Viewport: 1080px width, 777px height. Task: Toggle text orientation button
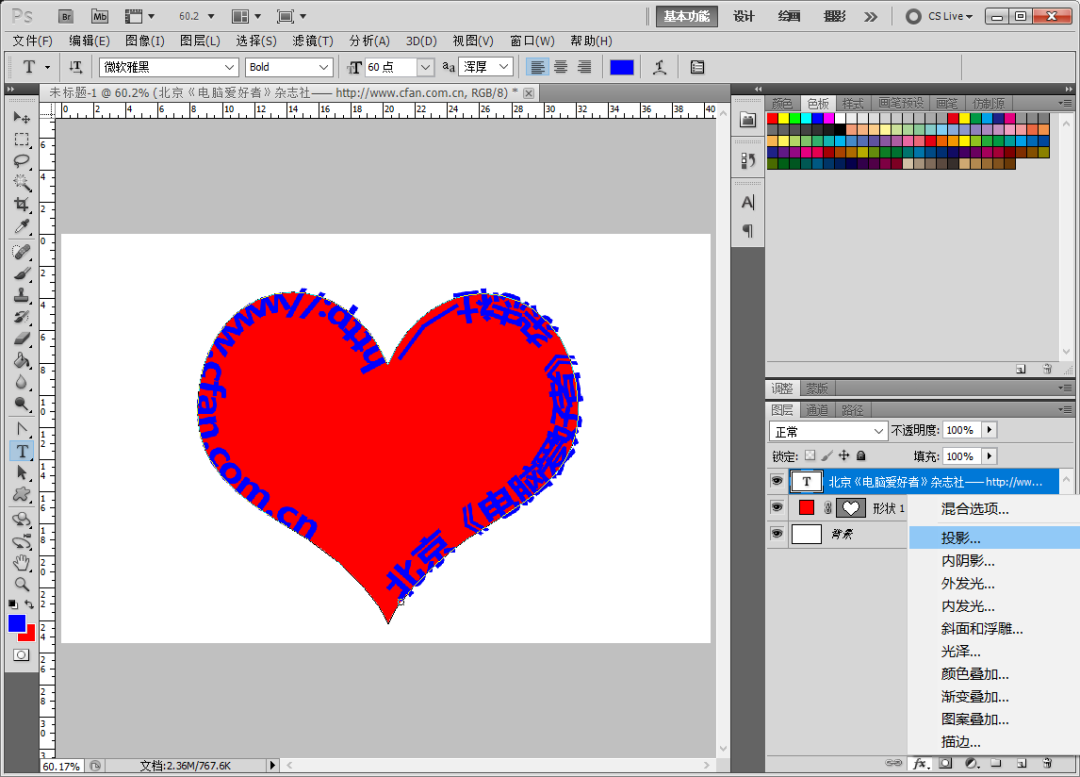pyautogui.click(x=75, y=67)
